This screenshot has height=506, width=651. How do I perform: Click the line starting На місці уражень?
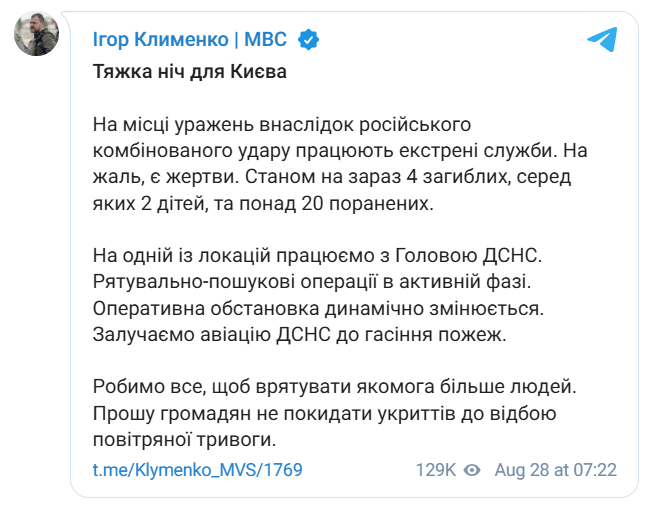point(281,127)
